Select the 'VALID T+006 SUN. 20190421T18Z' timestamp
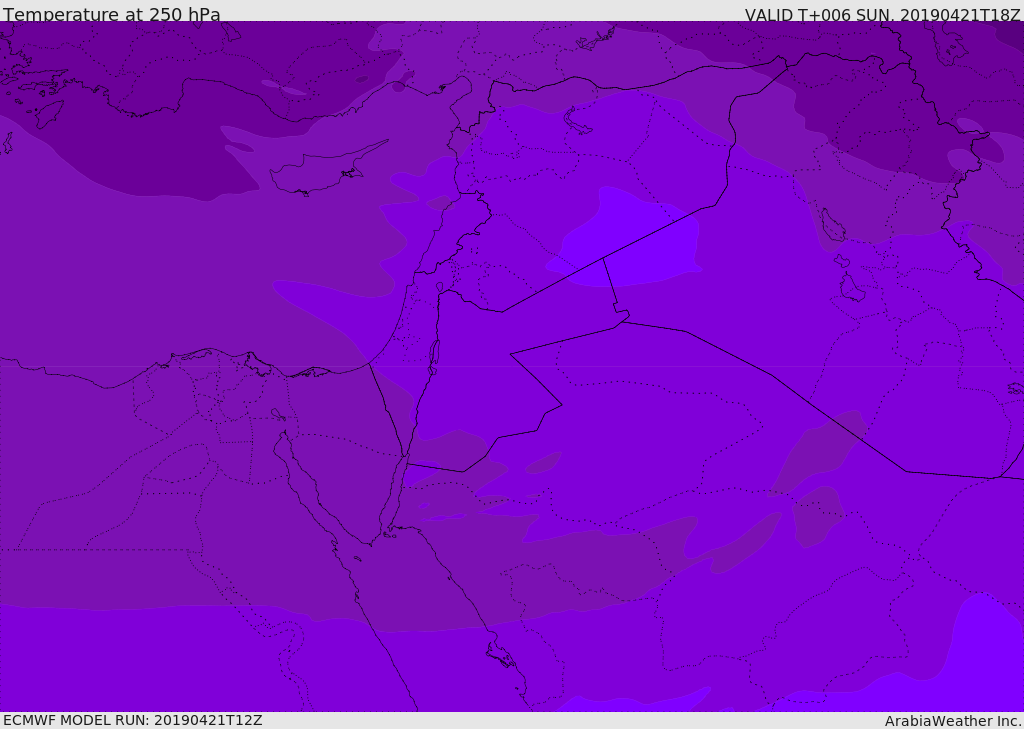This screenshot has width=1024, height=729. tap(883, 14)
